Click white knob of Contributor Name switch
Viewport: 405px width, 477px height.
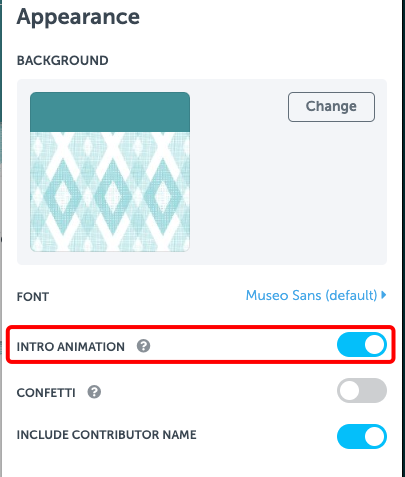[374, 437]
